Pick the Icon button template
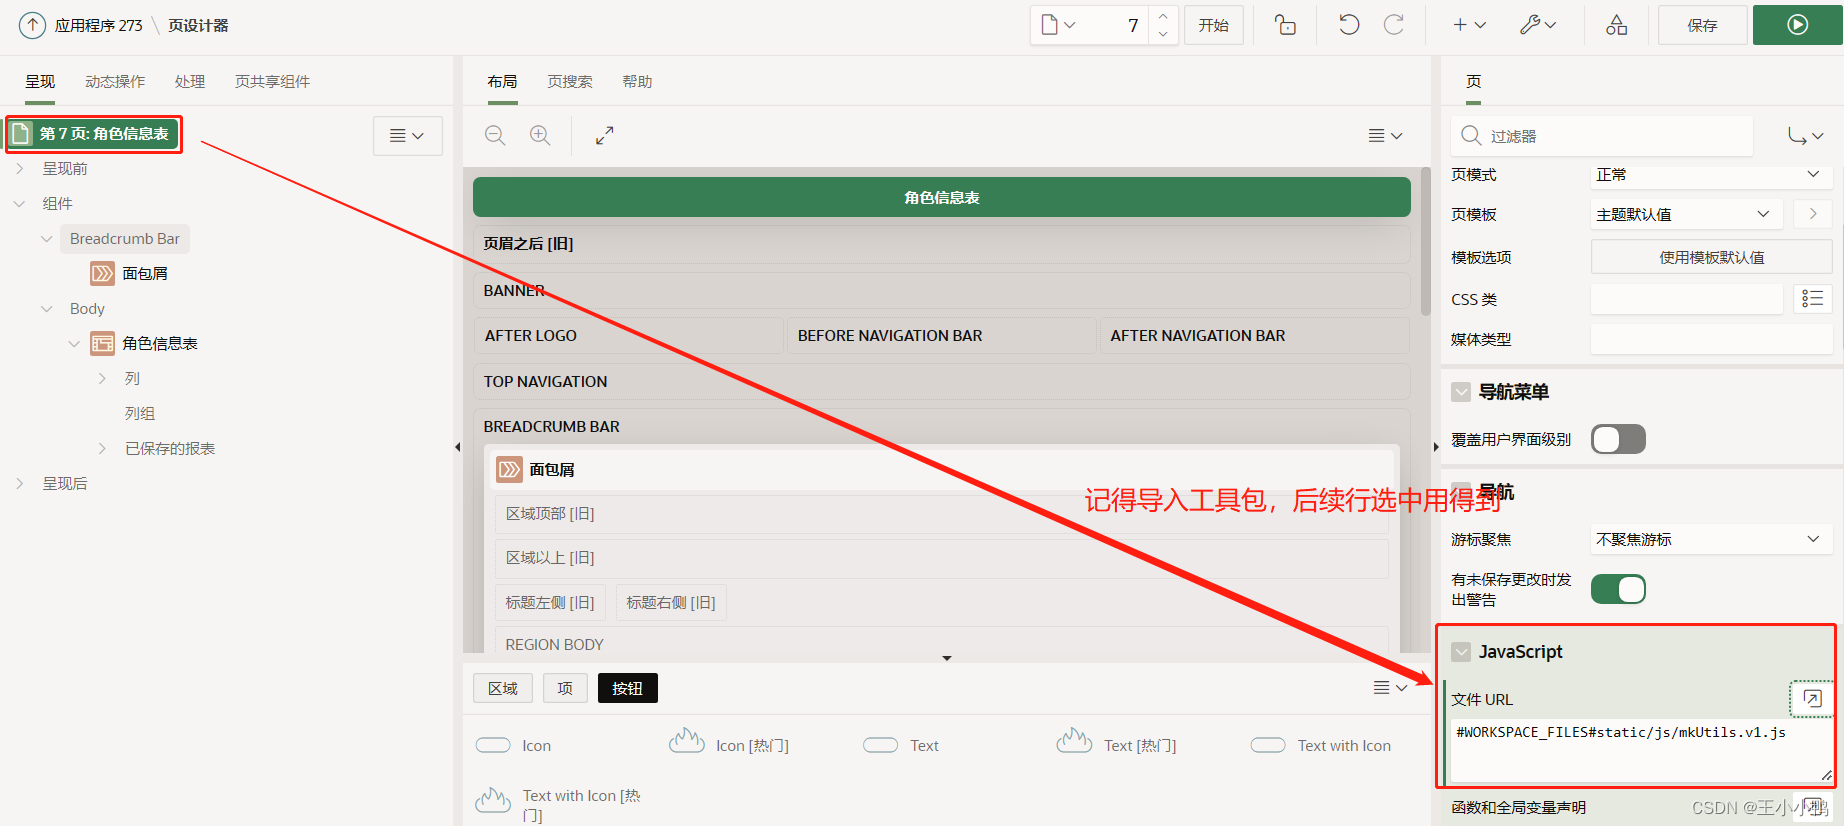 pos(515,745)
